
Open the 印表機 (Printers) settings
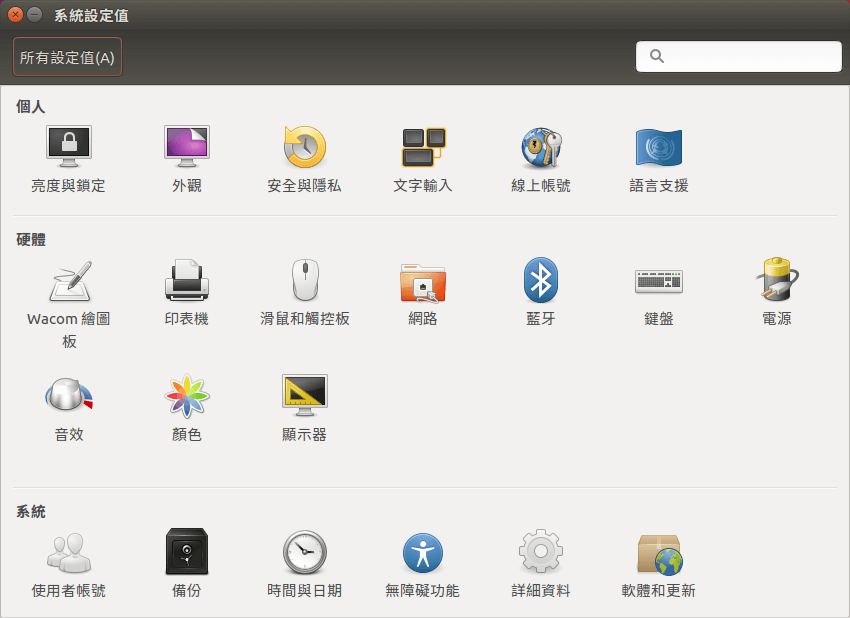click(186, 290)
